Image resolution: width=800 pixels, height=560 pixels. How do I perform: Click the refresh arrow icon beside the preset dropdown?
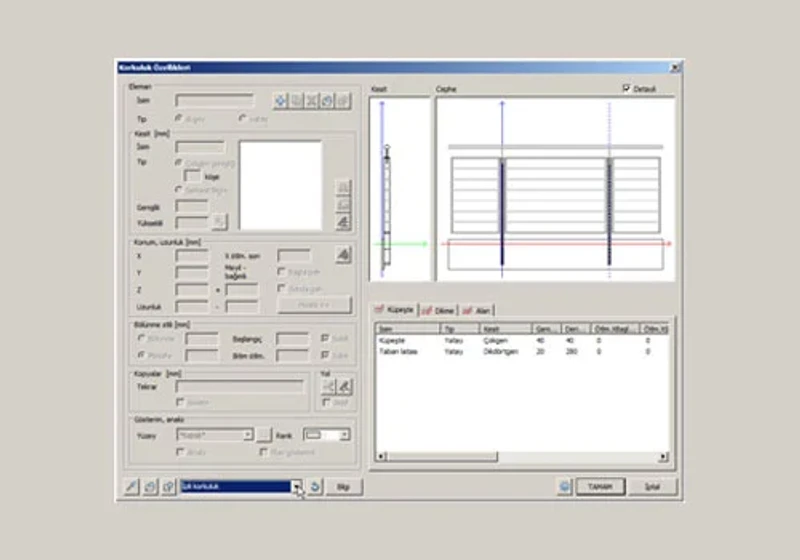(x=315, y=487)
